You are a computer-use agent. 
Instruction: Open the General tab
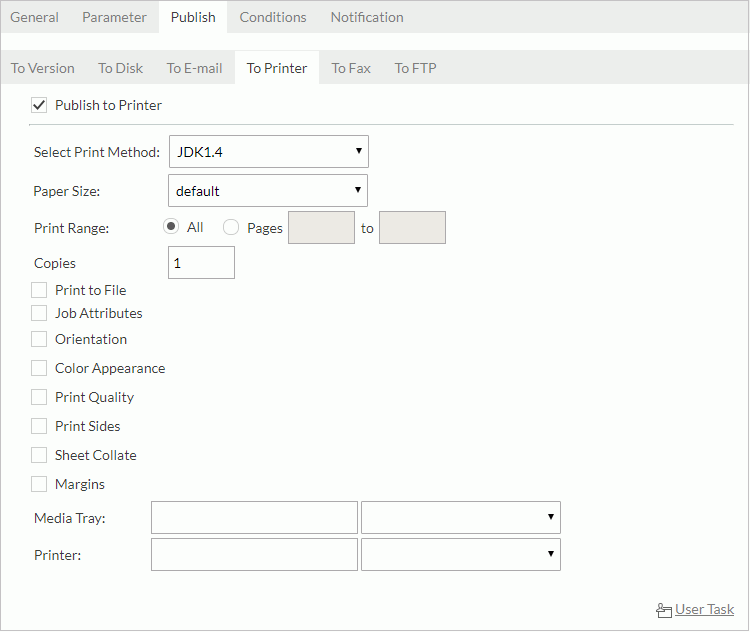point(34,17)
